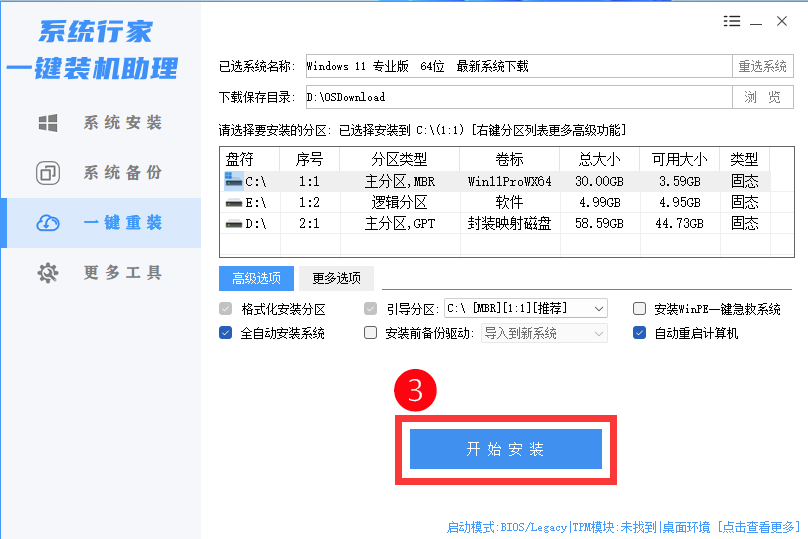Open the 系统安装 section
Image resolution: width=808 pixels, height=539 pixels.
point(100,123)
